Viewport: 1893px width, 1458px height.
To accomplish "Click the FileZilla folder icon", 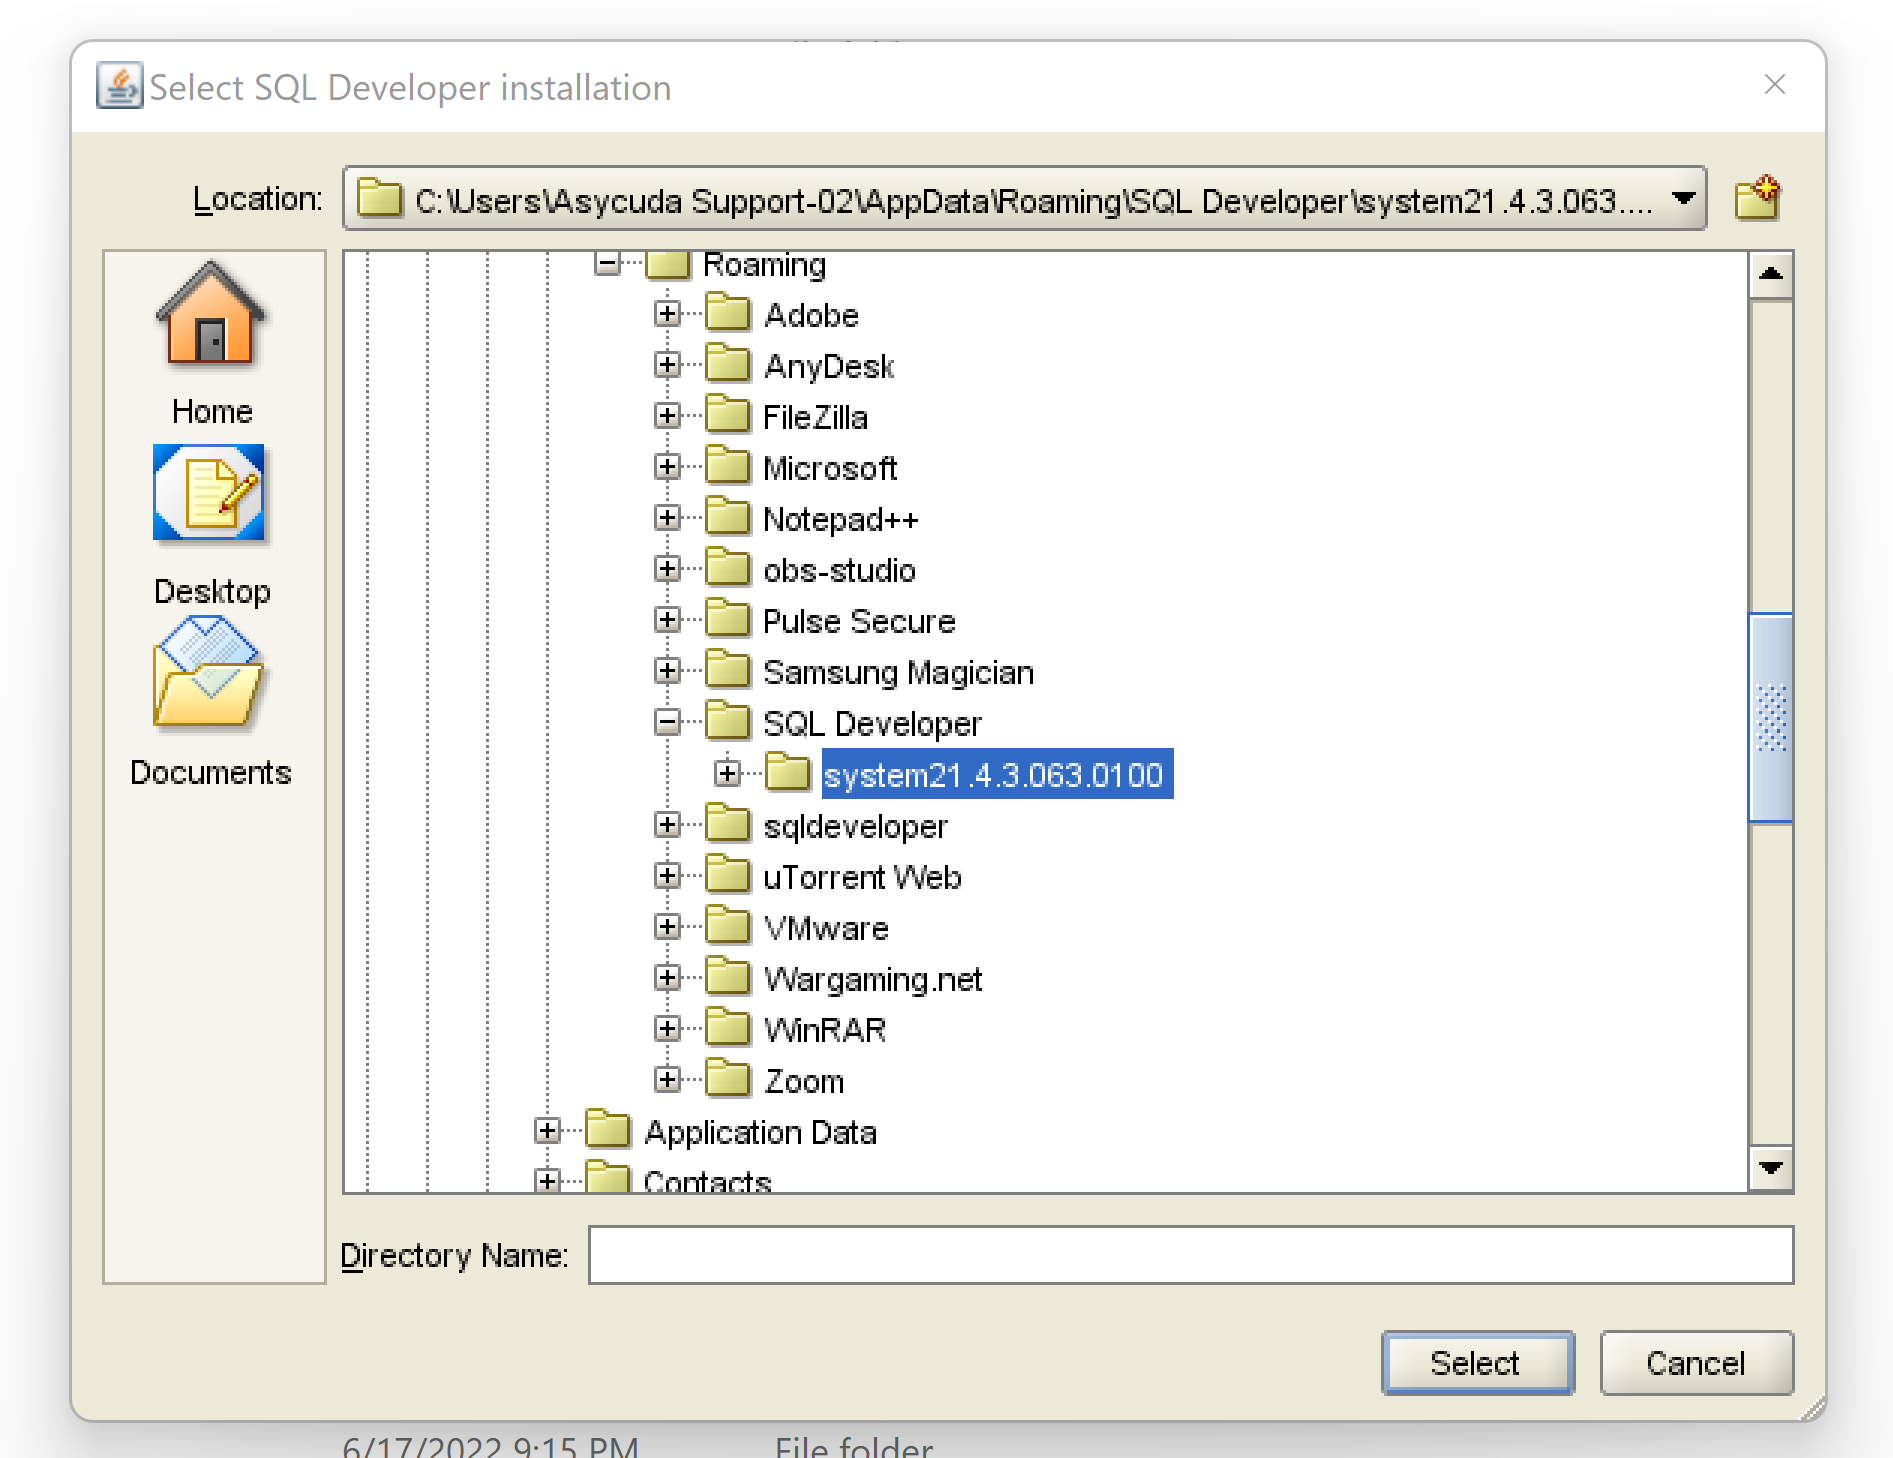I will coord(727,415).
